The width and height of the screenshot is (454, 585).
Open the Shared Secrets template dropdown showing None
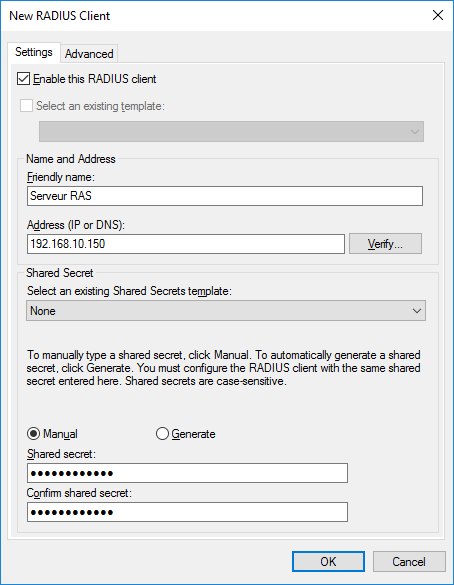click(x=226, y=311)
